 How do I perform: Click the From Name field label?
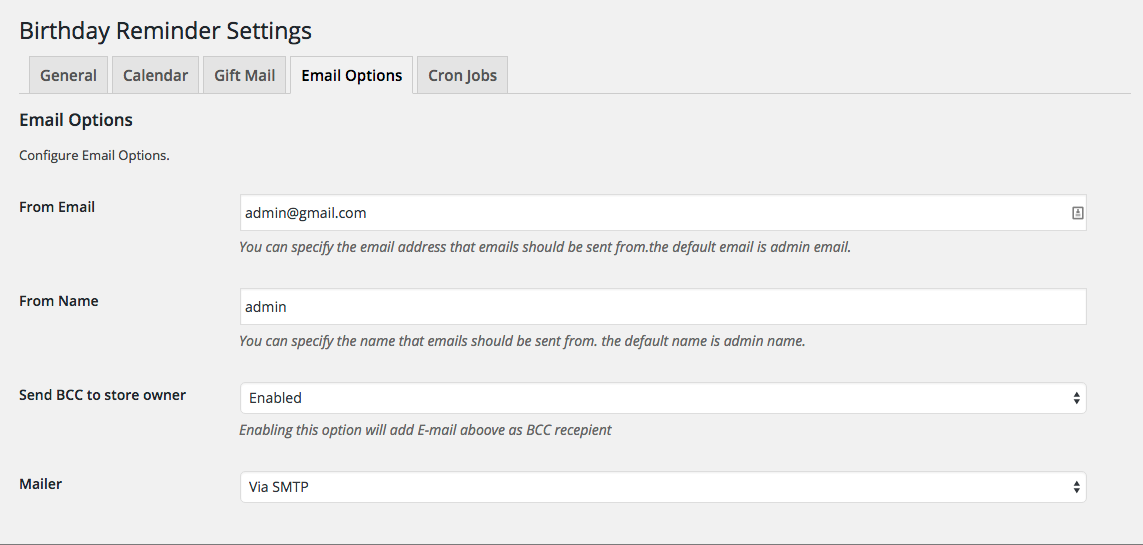59,301
